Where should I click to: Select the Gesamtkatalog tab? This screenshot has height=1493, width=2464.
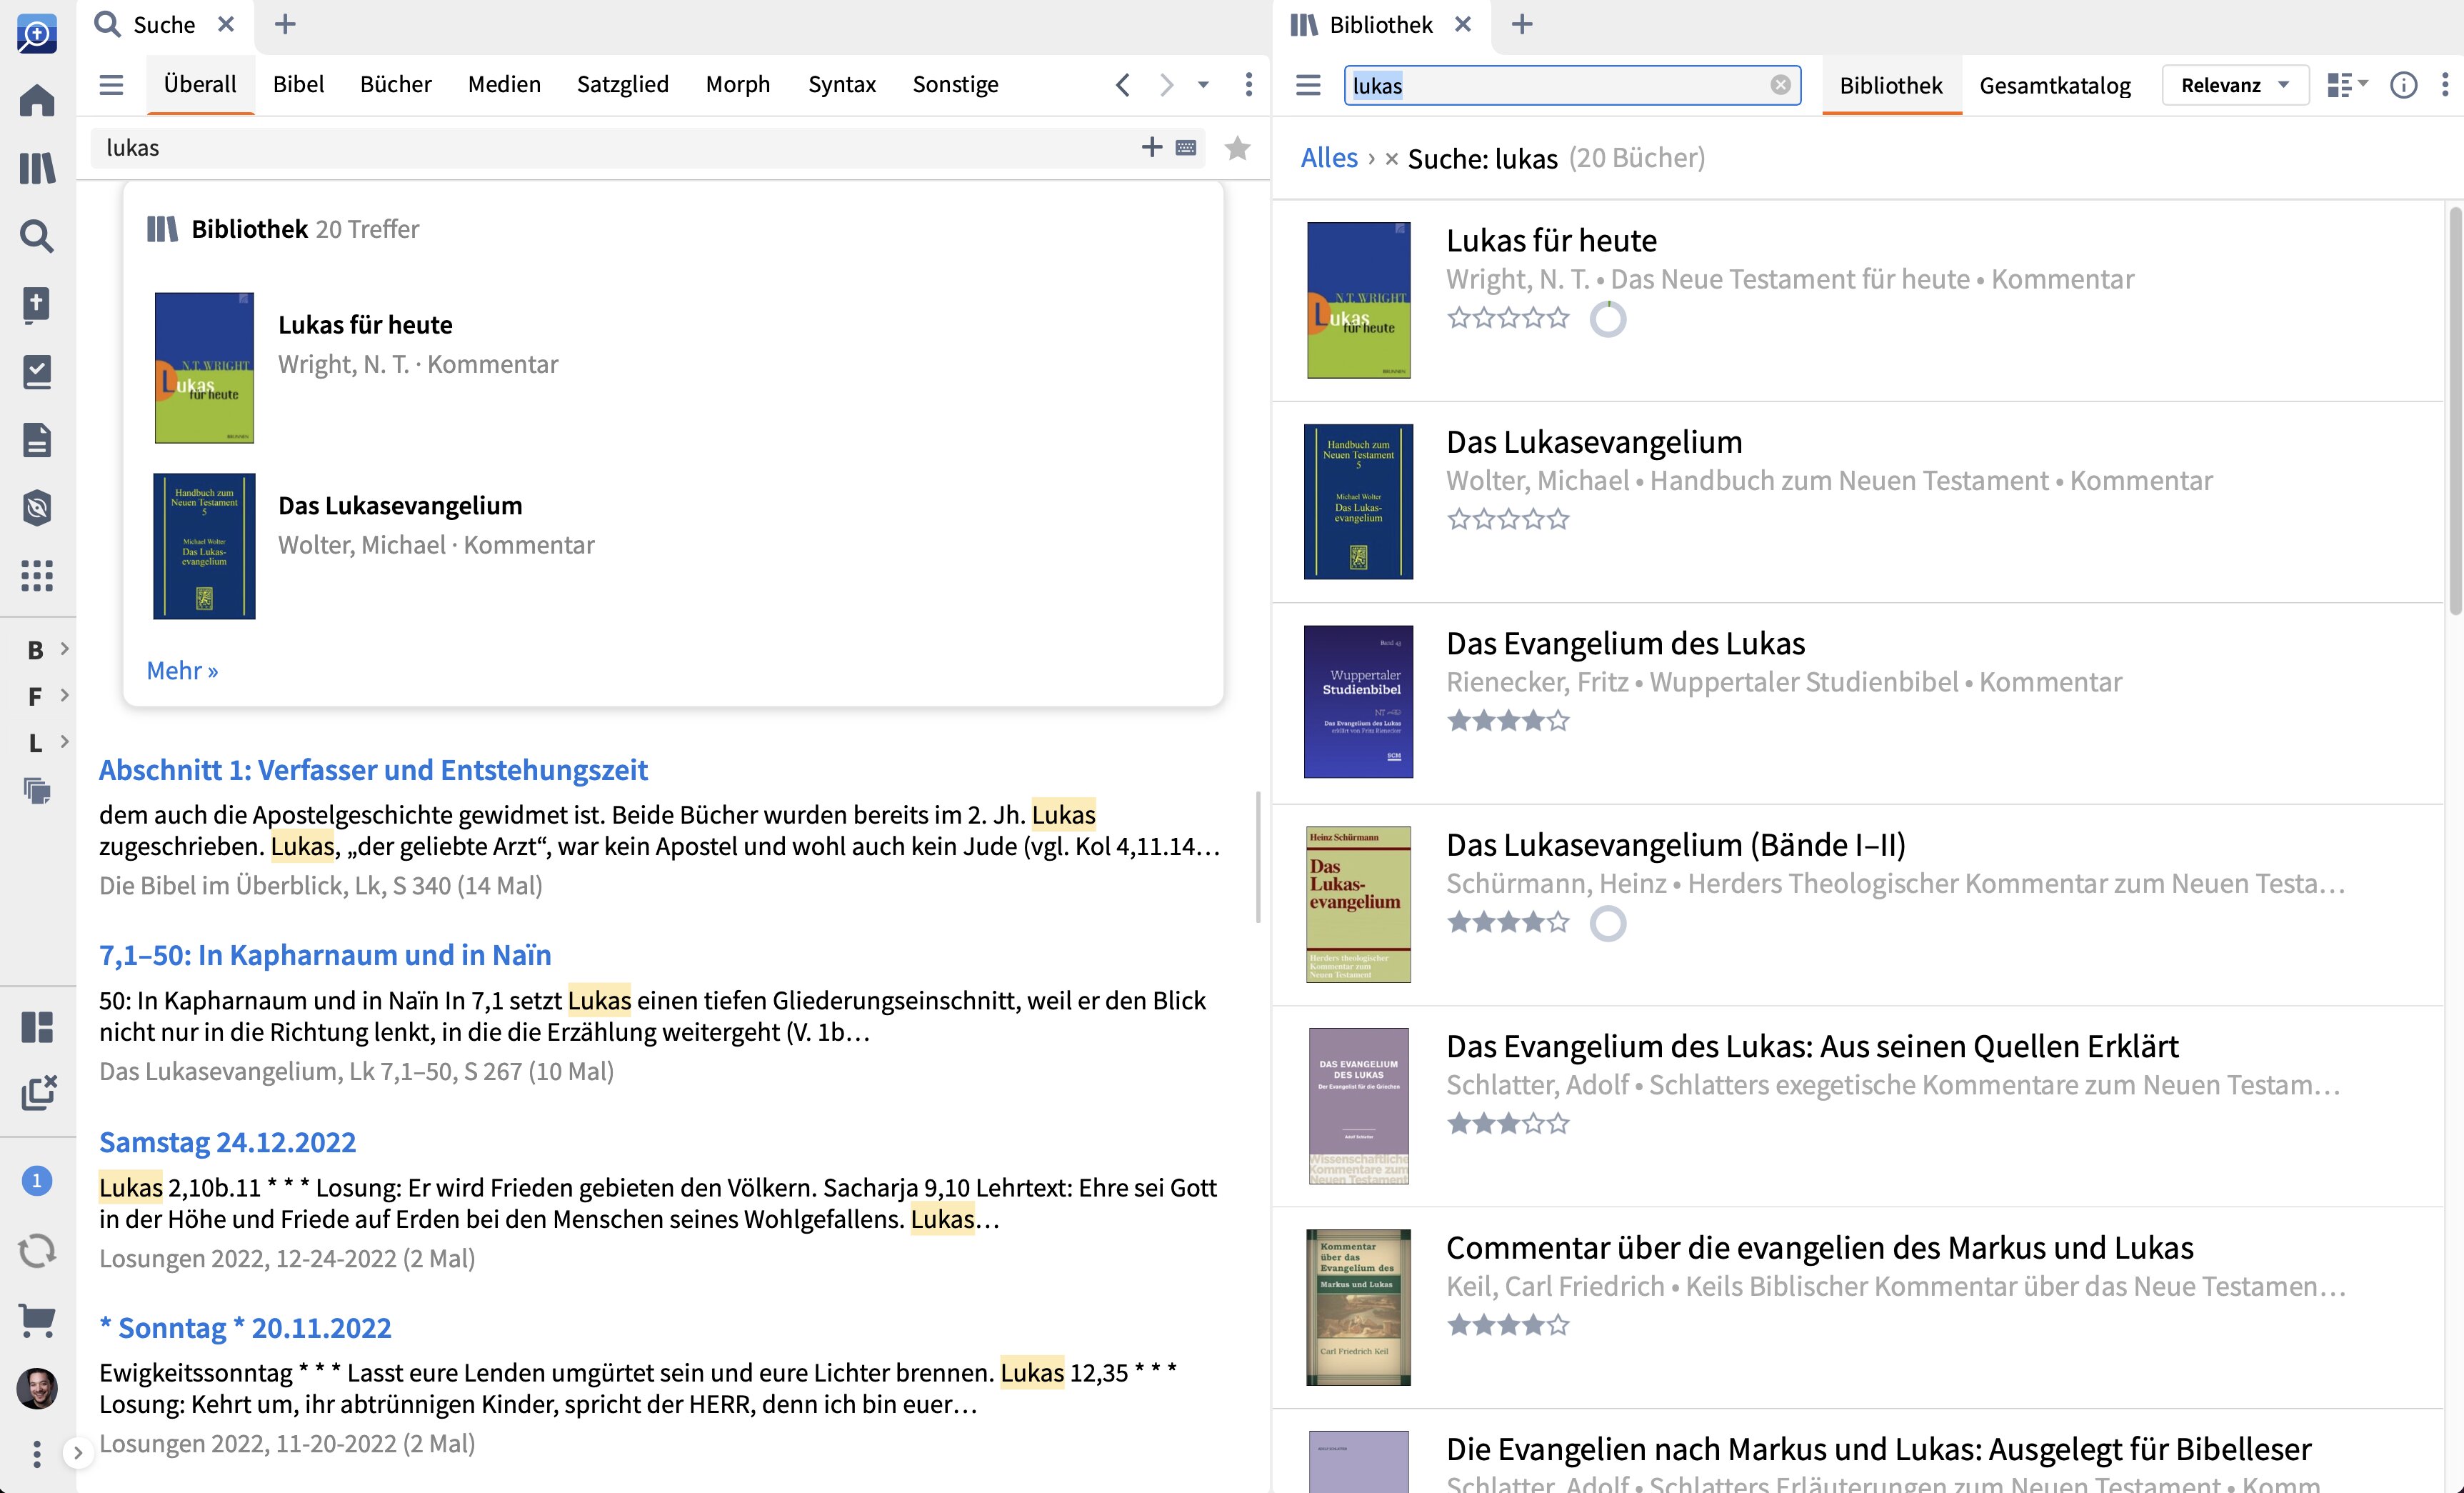coord(2055,86)
